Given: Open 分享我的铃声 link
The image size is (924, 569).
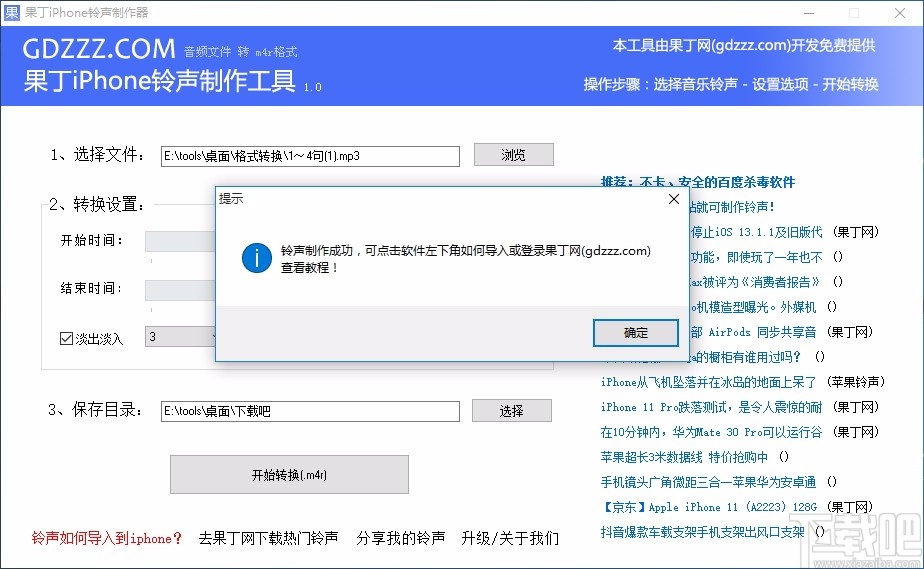Looking at the screenshot, I should point(401,538).
